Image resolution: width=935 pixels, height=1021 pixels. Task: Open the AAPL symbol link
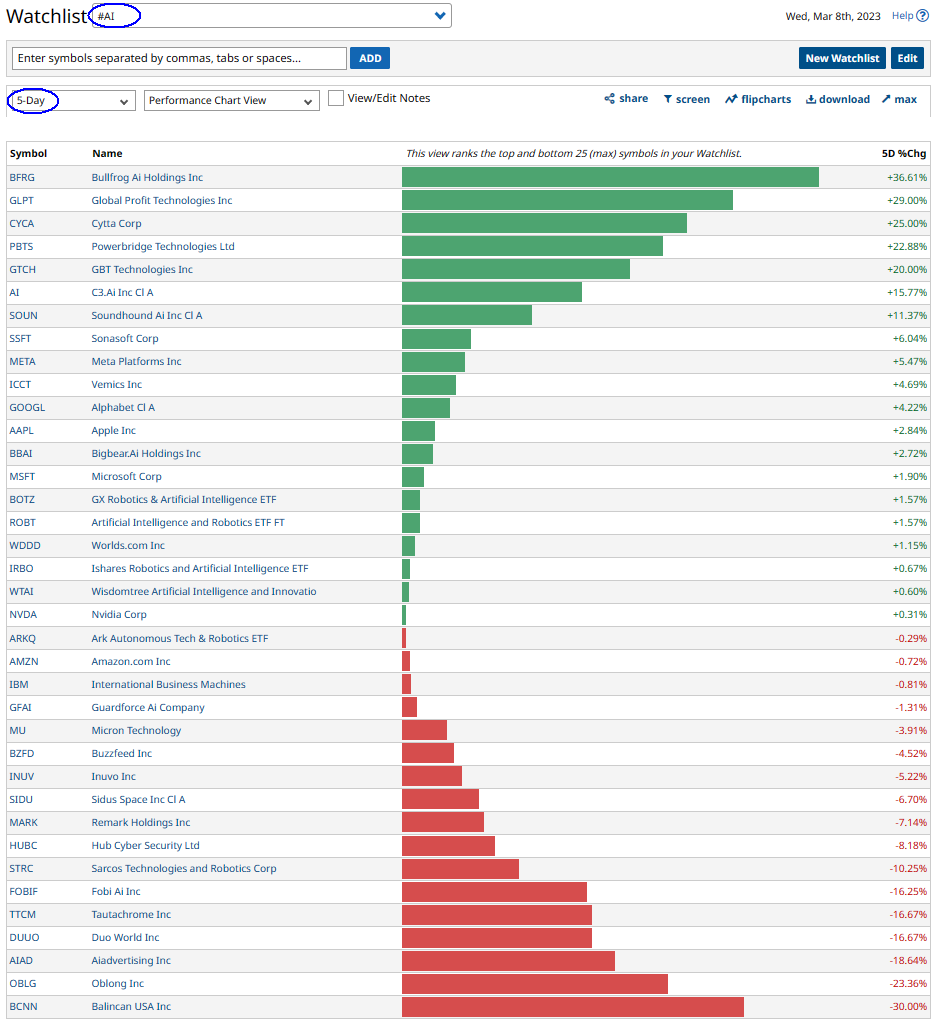point(21,430)
